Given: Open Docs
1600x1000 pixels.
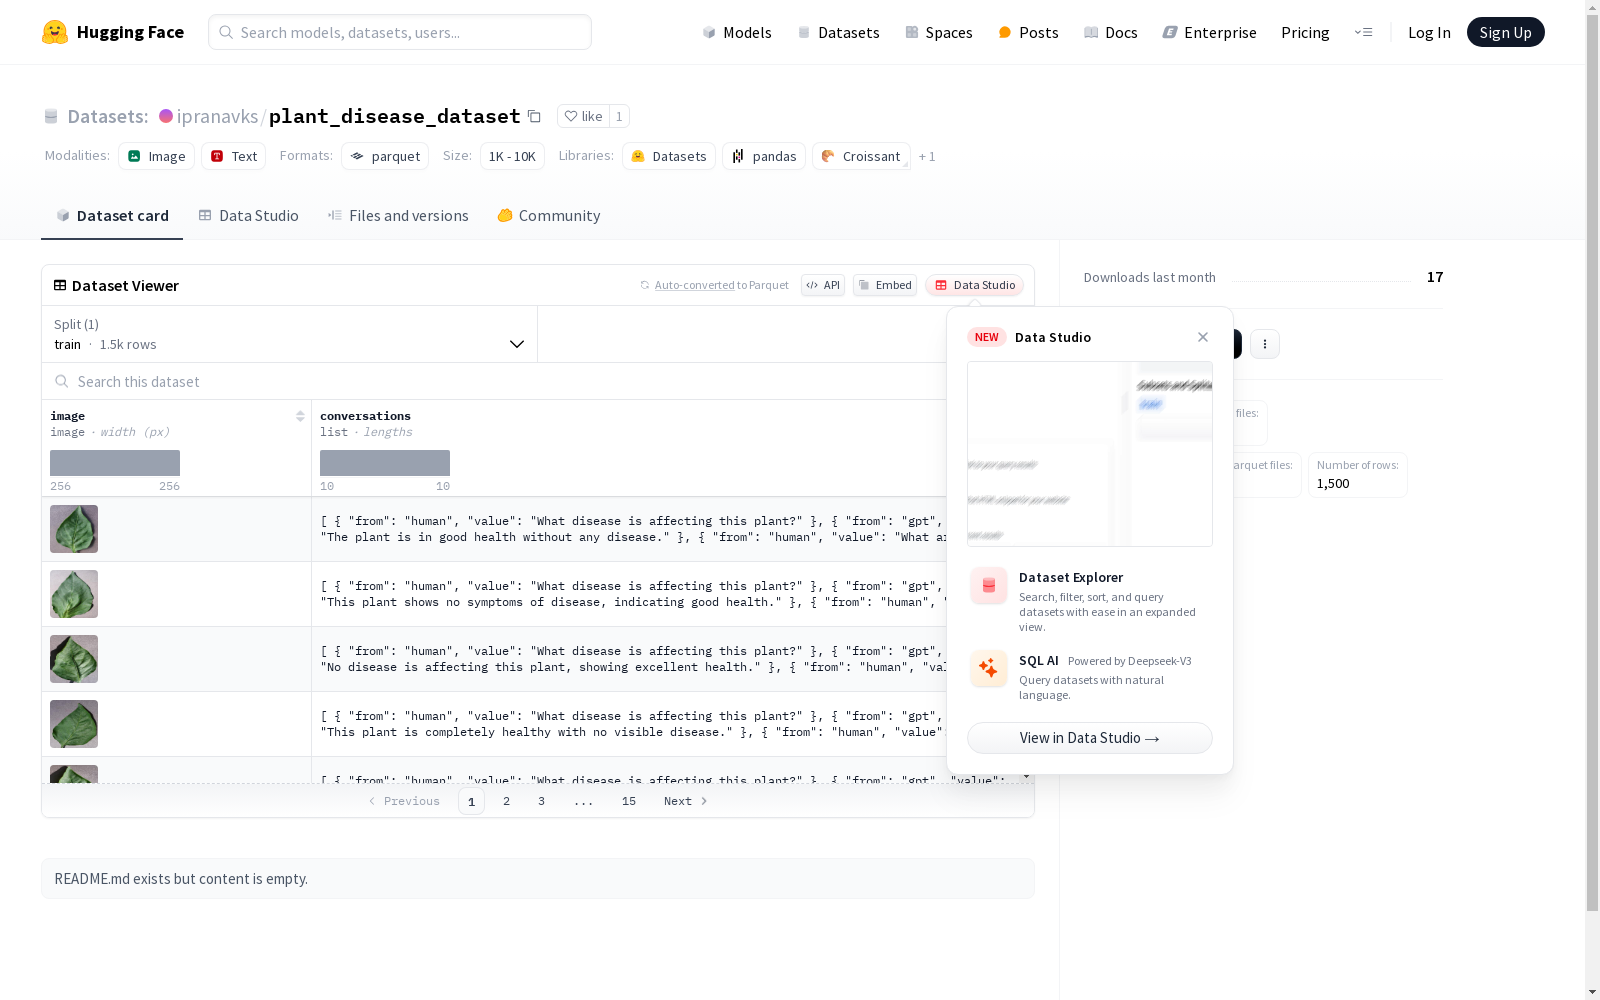Looking at the screenshot, I should 1111,32.
